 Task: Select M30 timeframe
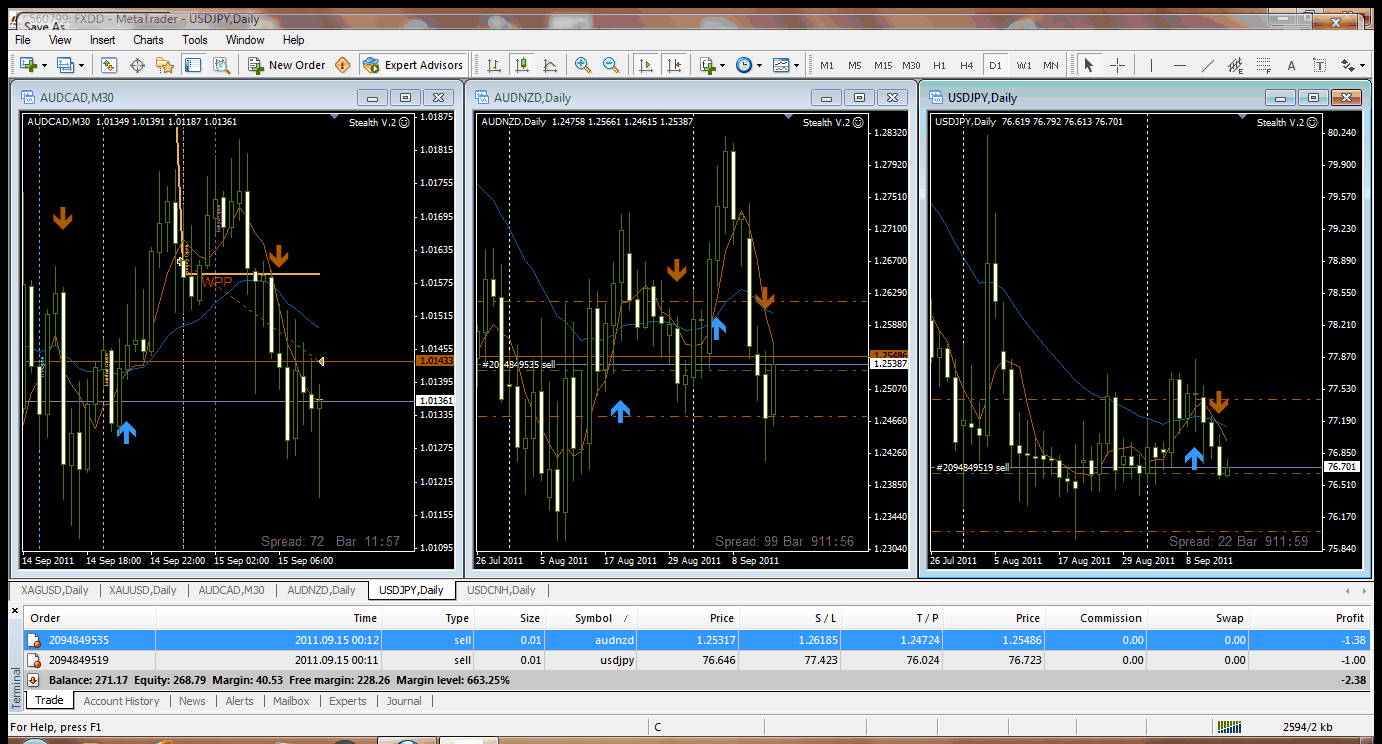pyautogui.click(x=911, y=65)
